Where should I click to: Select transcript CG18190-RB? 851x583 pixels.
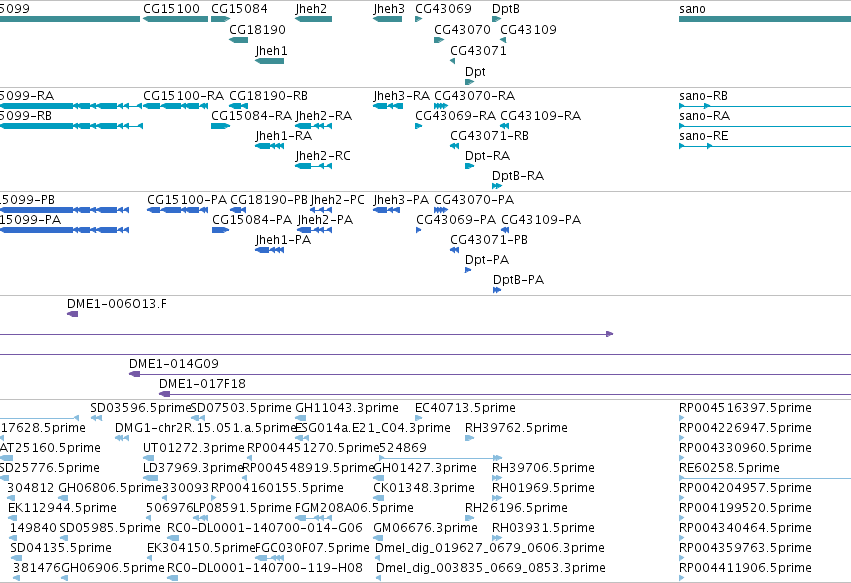point(239,106)
